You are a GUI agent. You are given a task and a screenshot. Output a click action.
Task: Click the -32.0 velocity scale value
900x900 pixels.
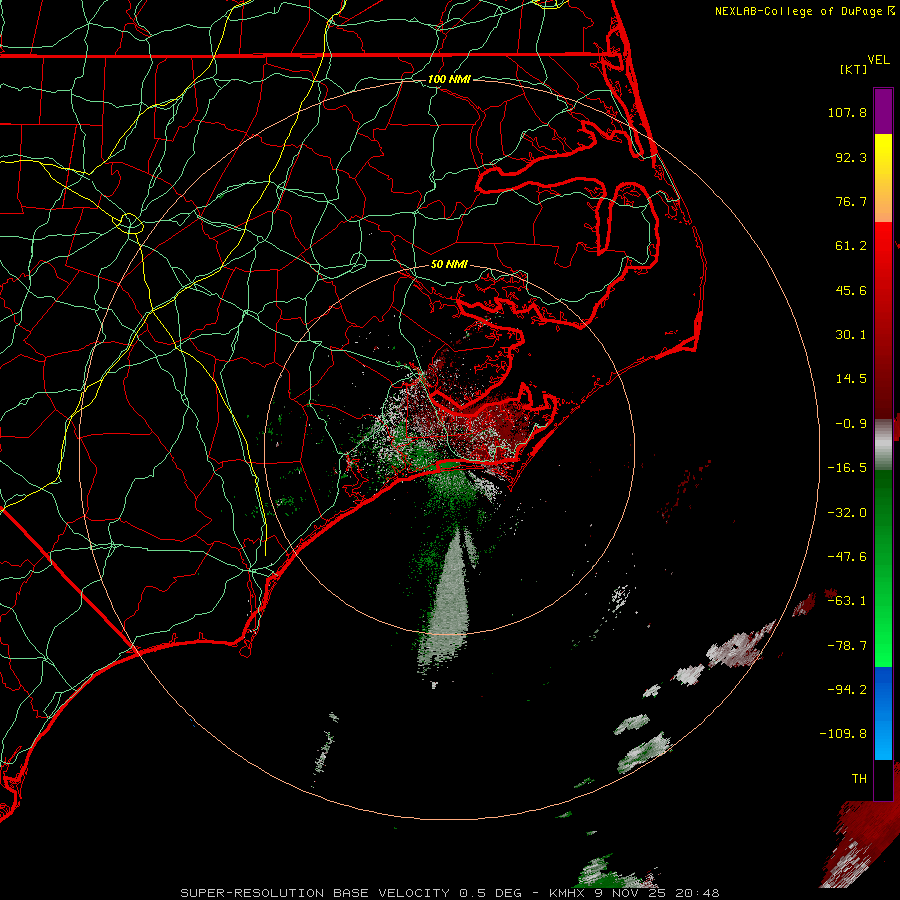point(847,513)
